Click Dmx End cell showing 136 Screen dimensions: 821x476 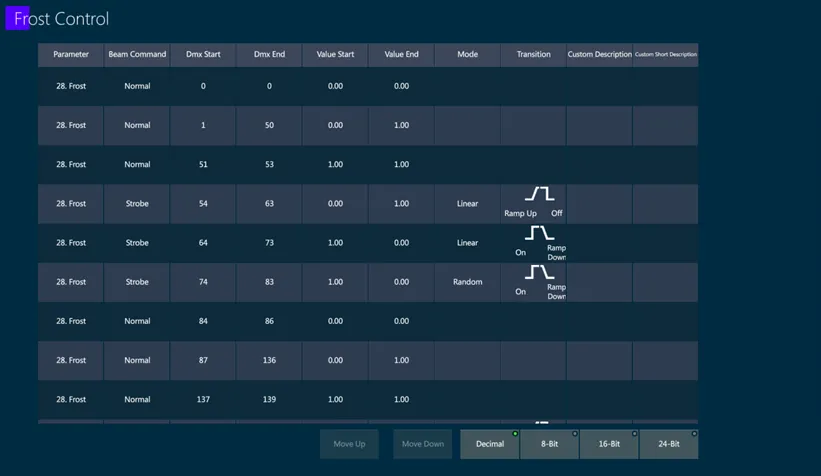tap(269, 360)
